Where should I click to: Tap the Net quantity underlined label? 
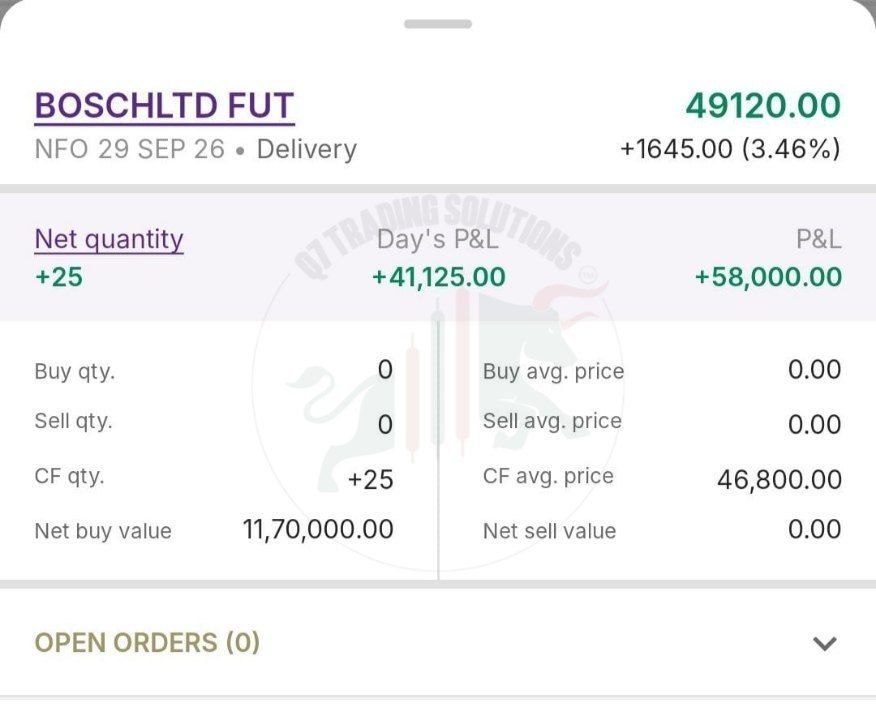(x=109, y=240)
